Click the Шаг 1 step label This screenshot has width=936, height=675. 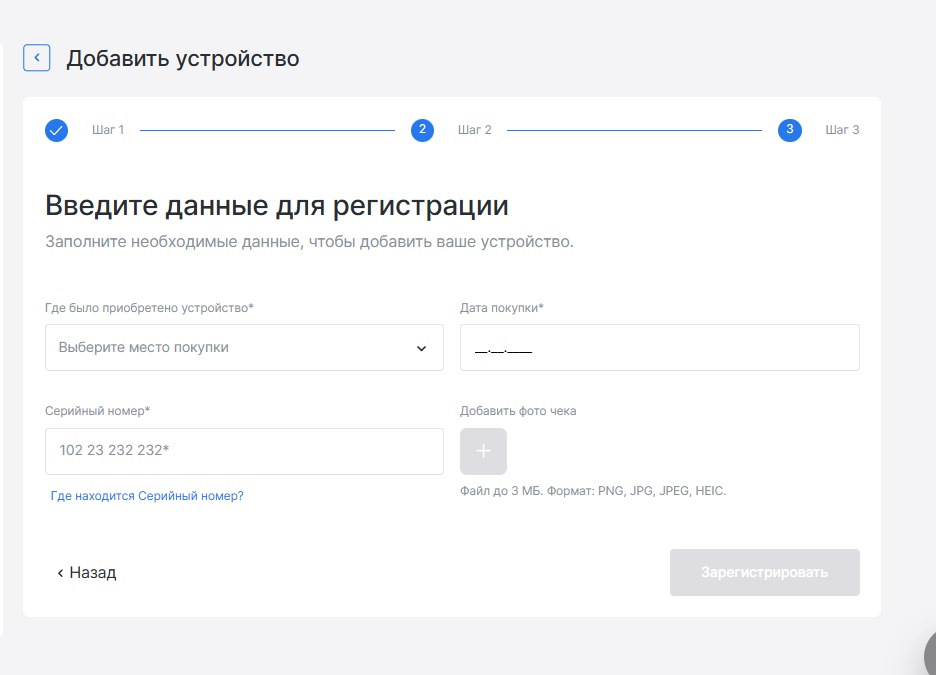pos(108,130)
